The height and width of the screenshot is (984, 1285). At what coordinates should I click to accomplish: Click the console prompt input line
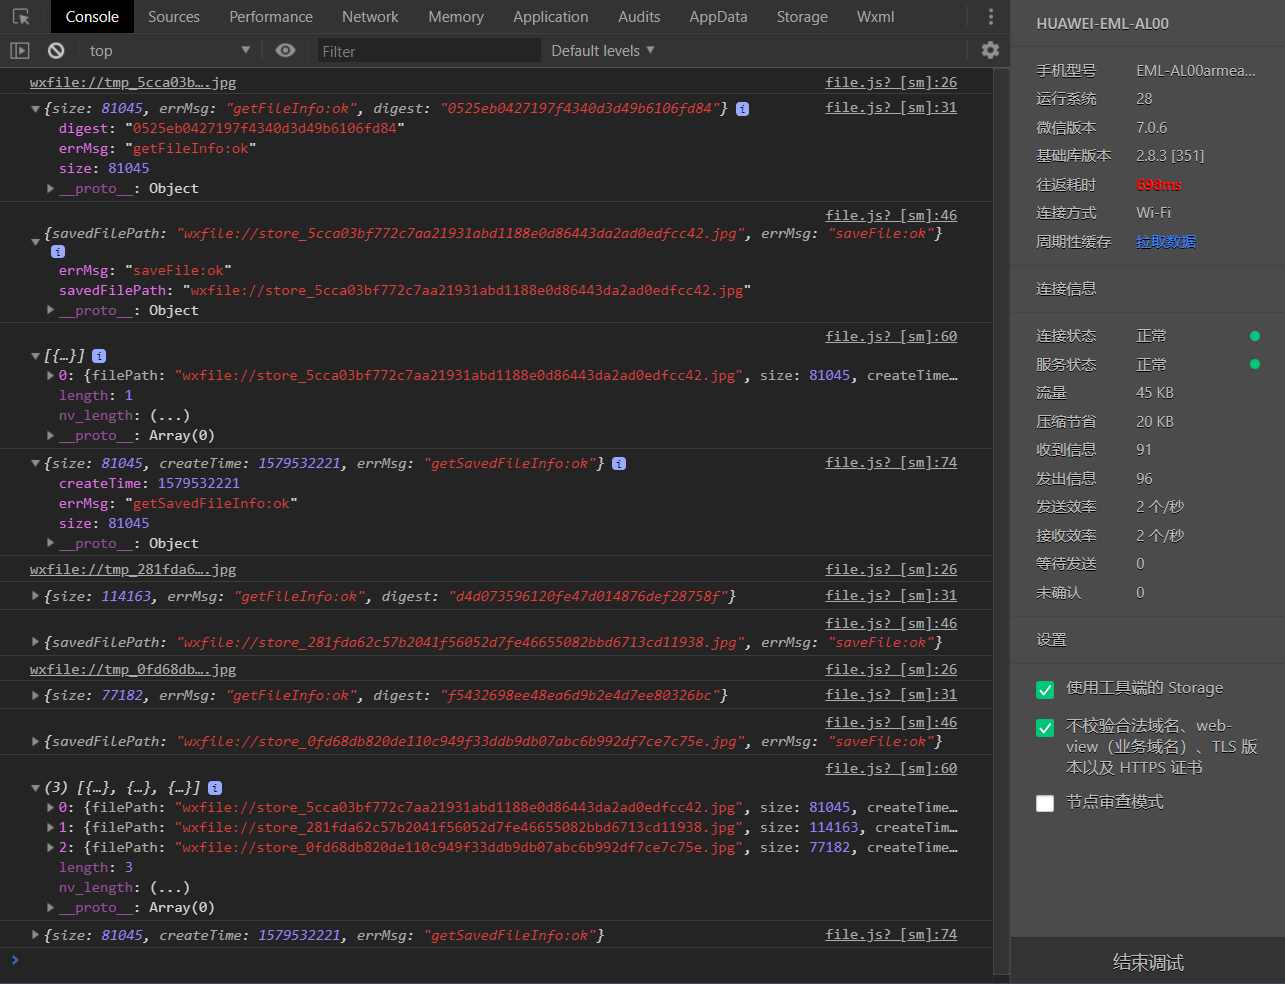pos(500,961)
